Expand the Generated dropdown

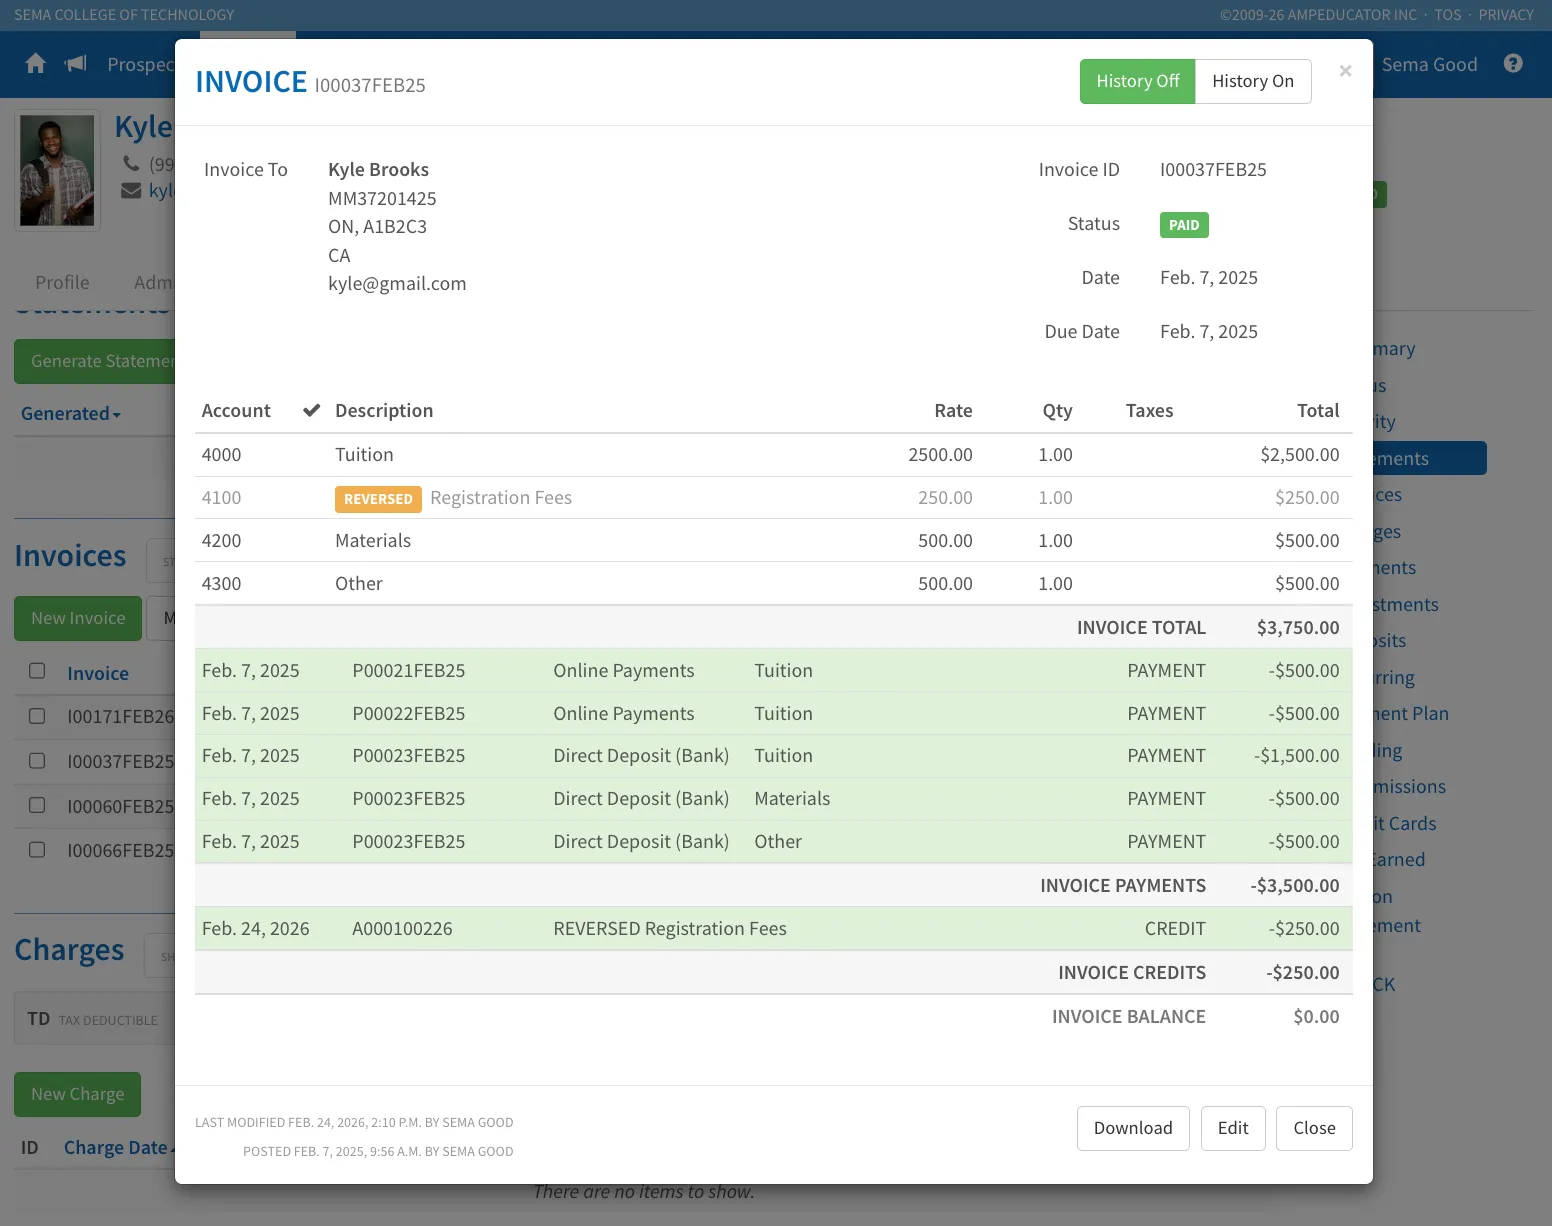[x=71, y=413]
